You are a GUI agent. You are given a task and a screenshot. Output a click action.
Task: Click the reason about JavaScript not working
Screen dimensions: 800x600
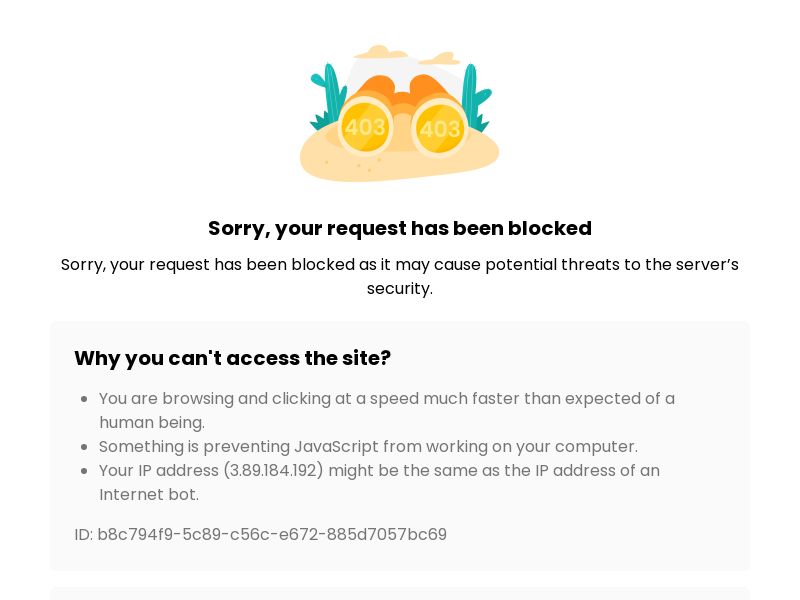(368, 447)
